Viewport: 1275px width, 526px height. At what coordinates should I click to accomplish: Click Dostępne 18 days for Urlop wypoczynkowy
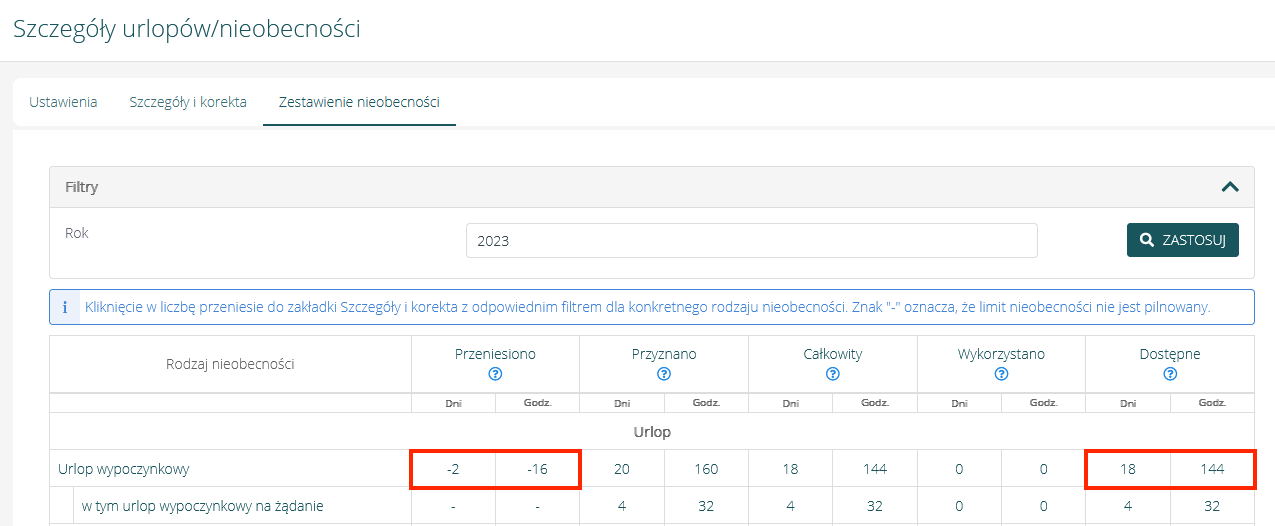click(x=1128, y=469)
